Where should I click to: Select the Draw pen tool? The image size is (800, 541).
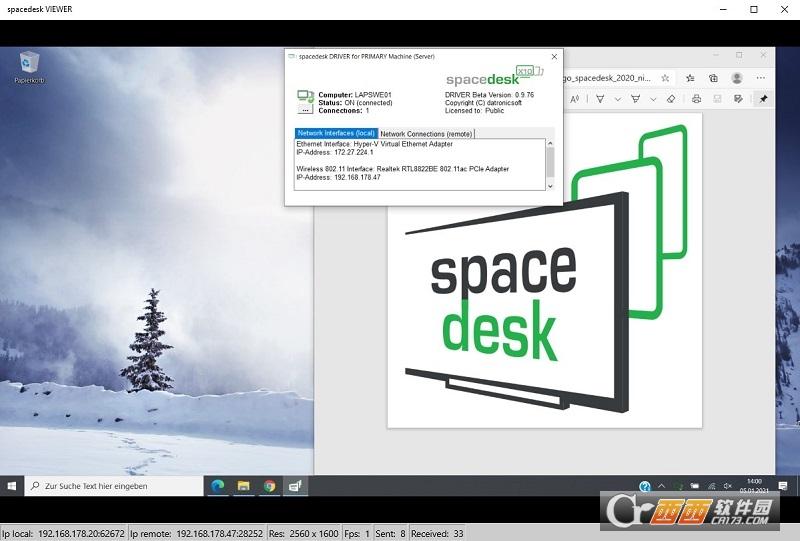click(x=600, y=99)
